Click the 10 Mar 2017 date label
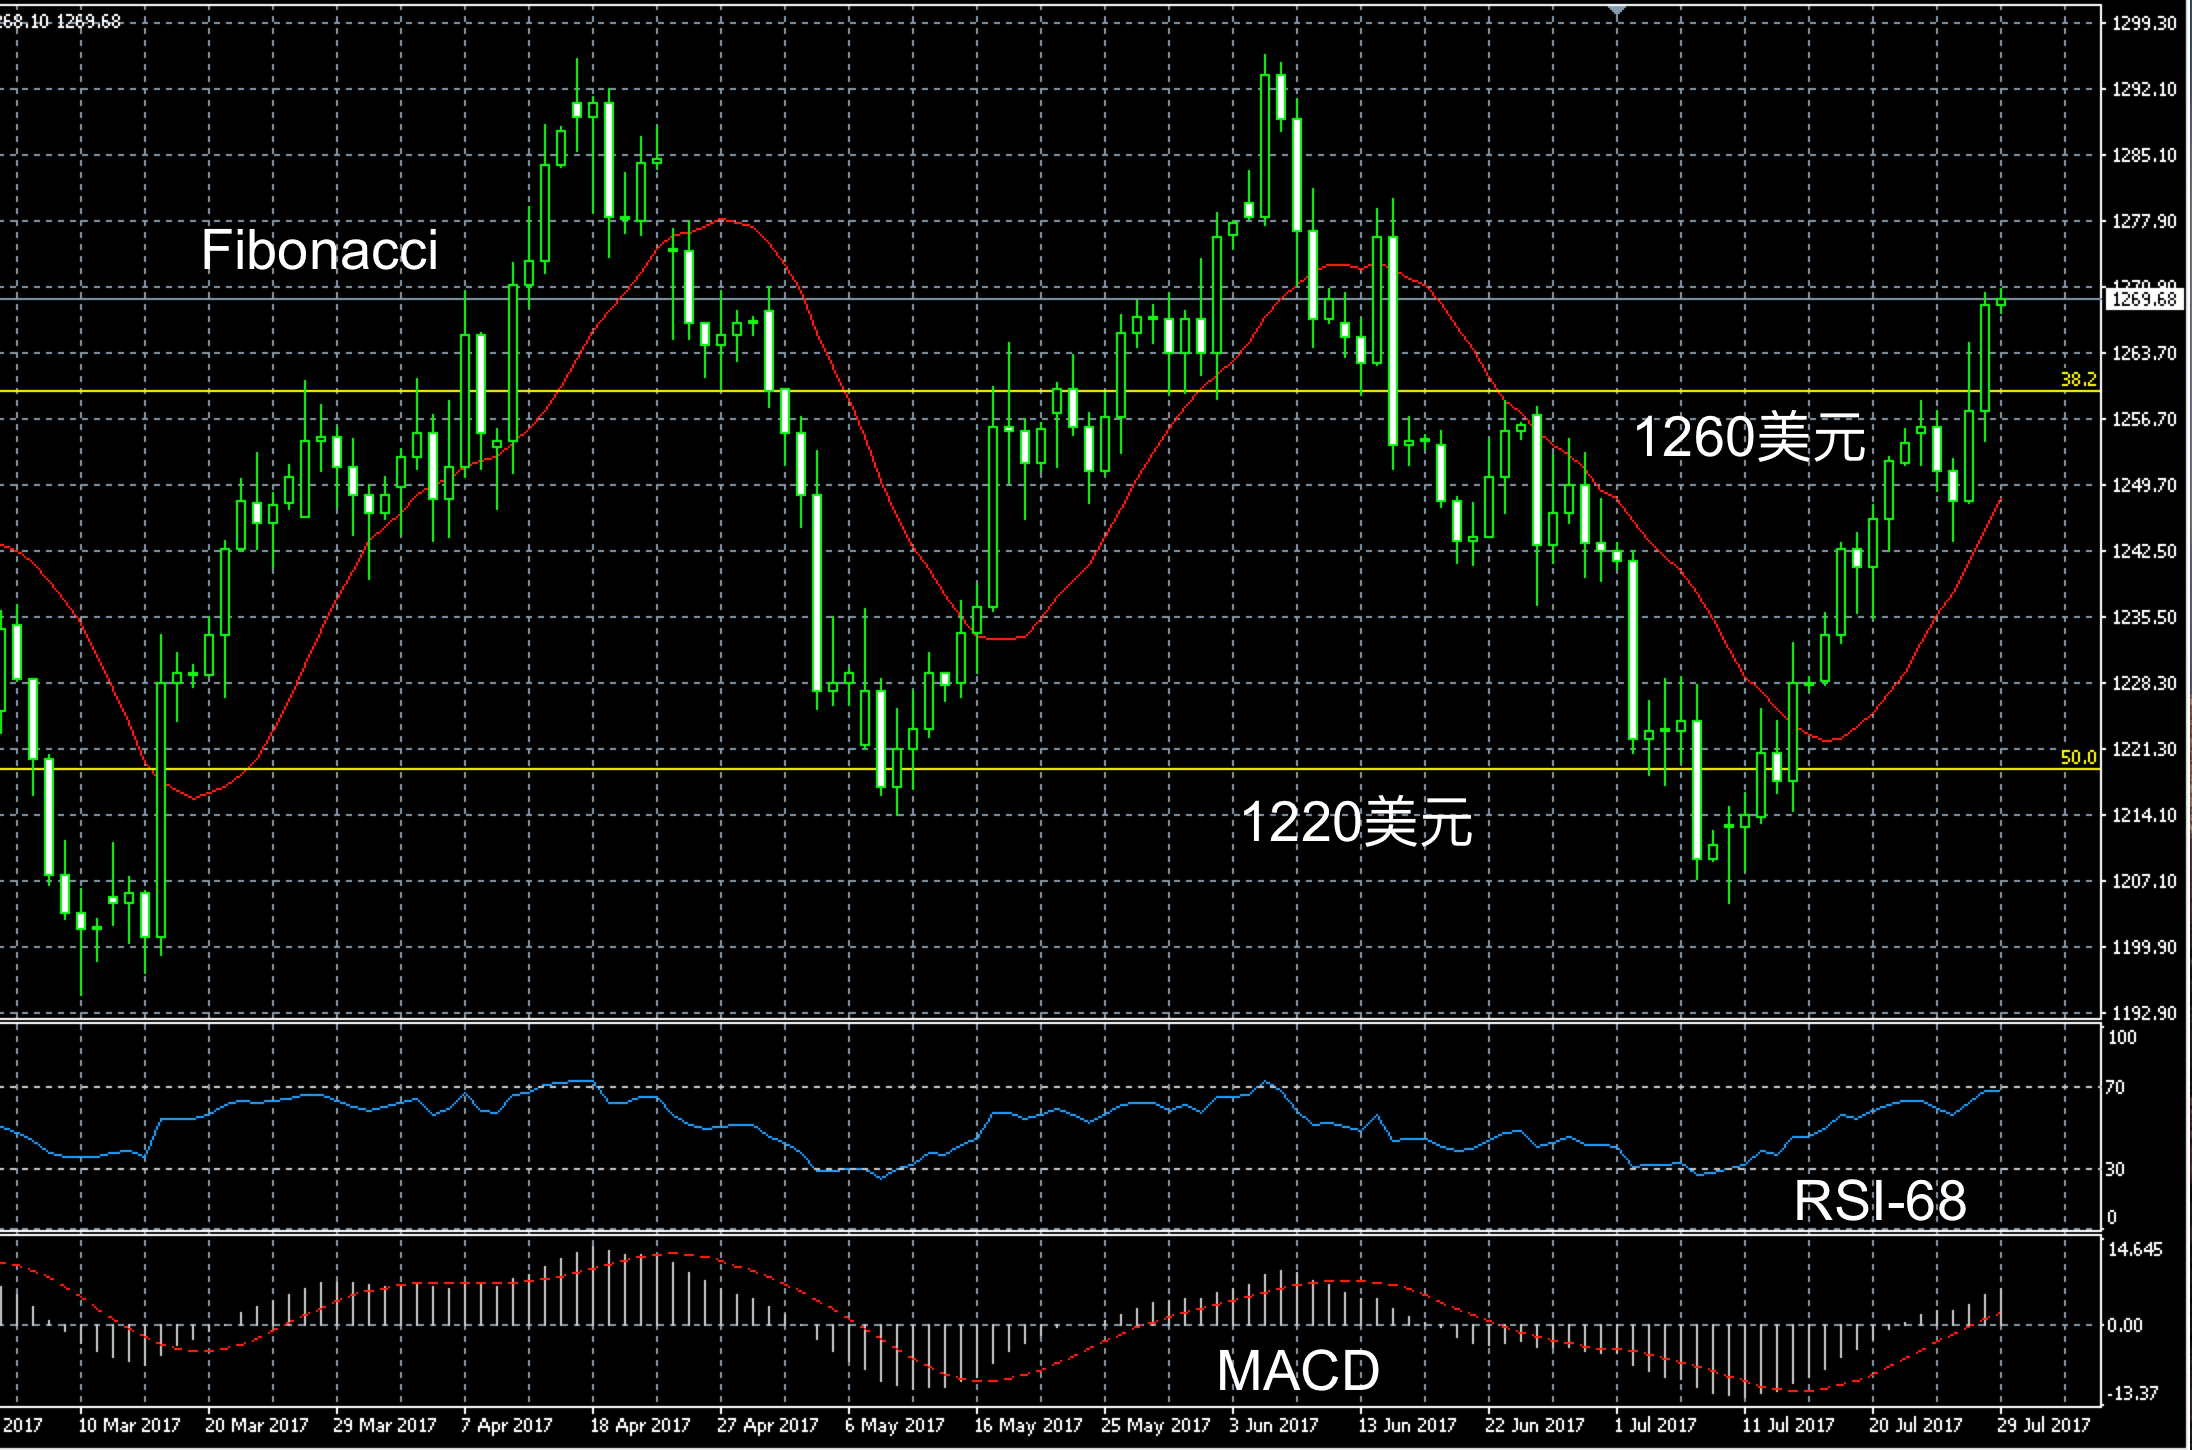2192x1450 pixels. click(x=129, y=1425)
